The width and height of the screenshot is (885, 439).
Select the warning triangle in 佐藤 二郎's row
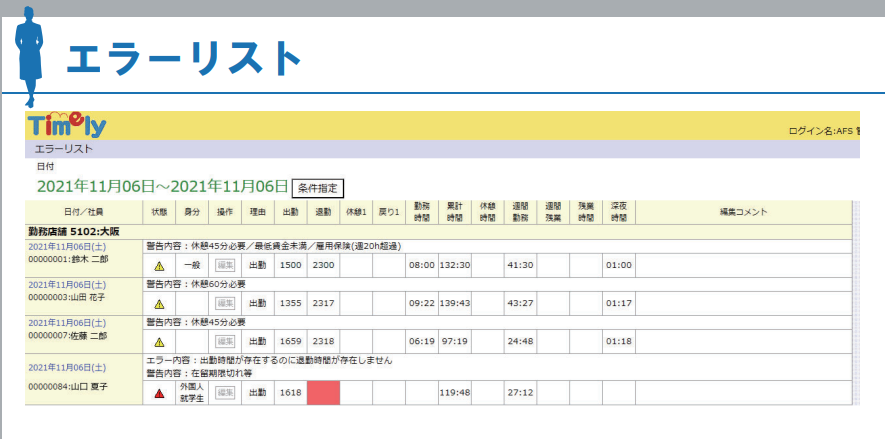(x=158, y=342)
